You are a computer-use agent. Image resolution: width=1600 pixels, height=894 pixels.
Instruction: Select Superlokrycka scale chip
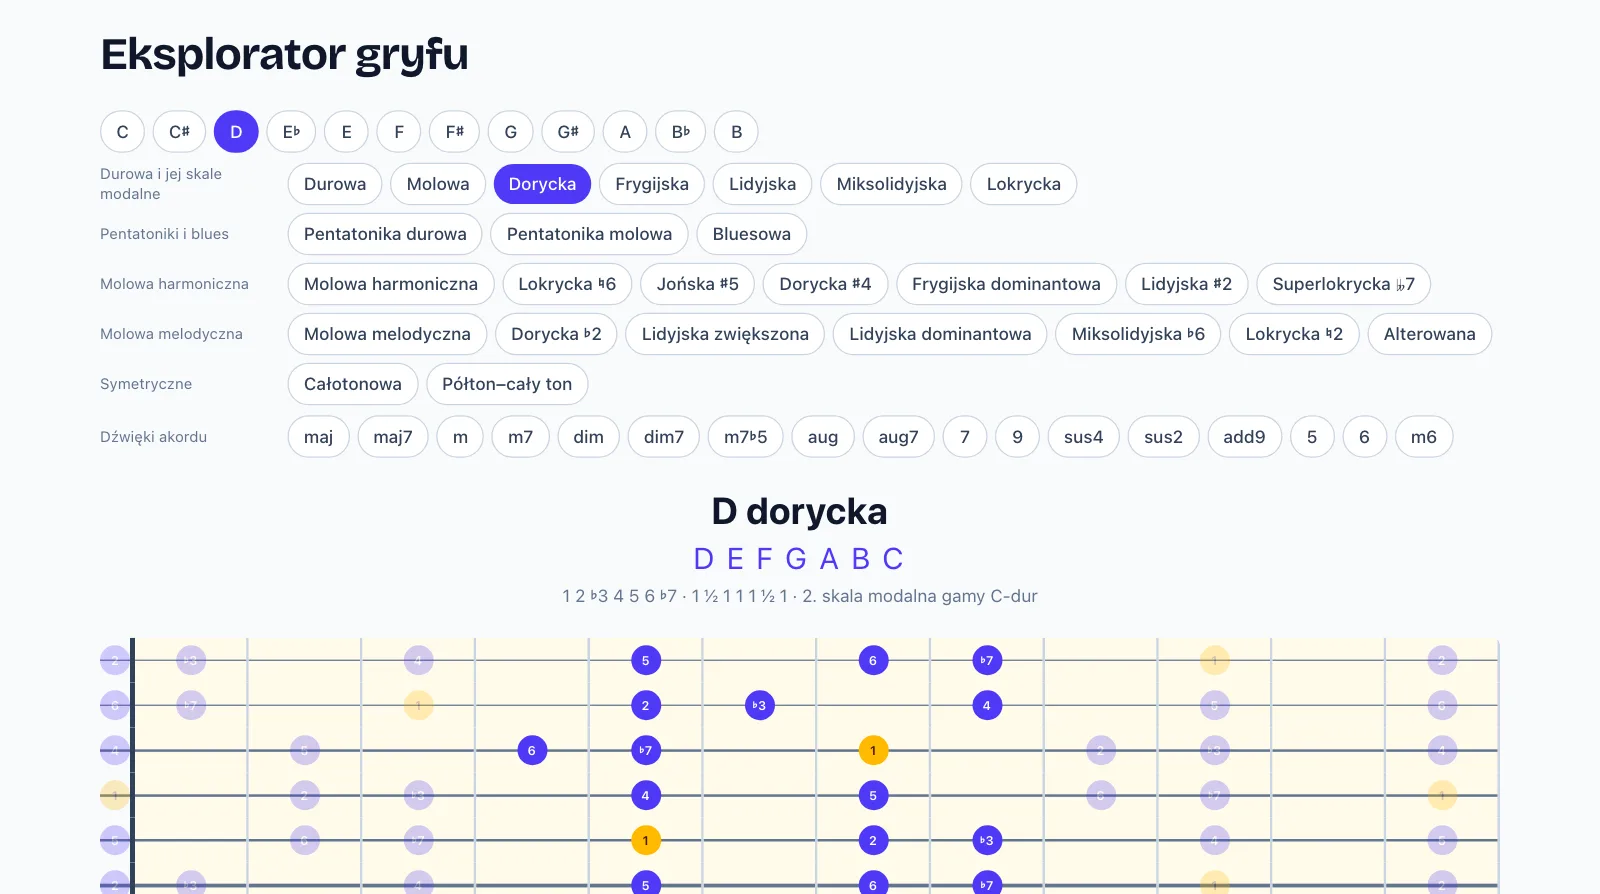pos(1343,284)
